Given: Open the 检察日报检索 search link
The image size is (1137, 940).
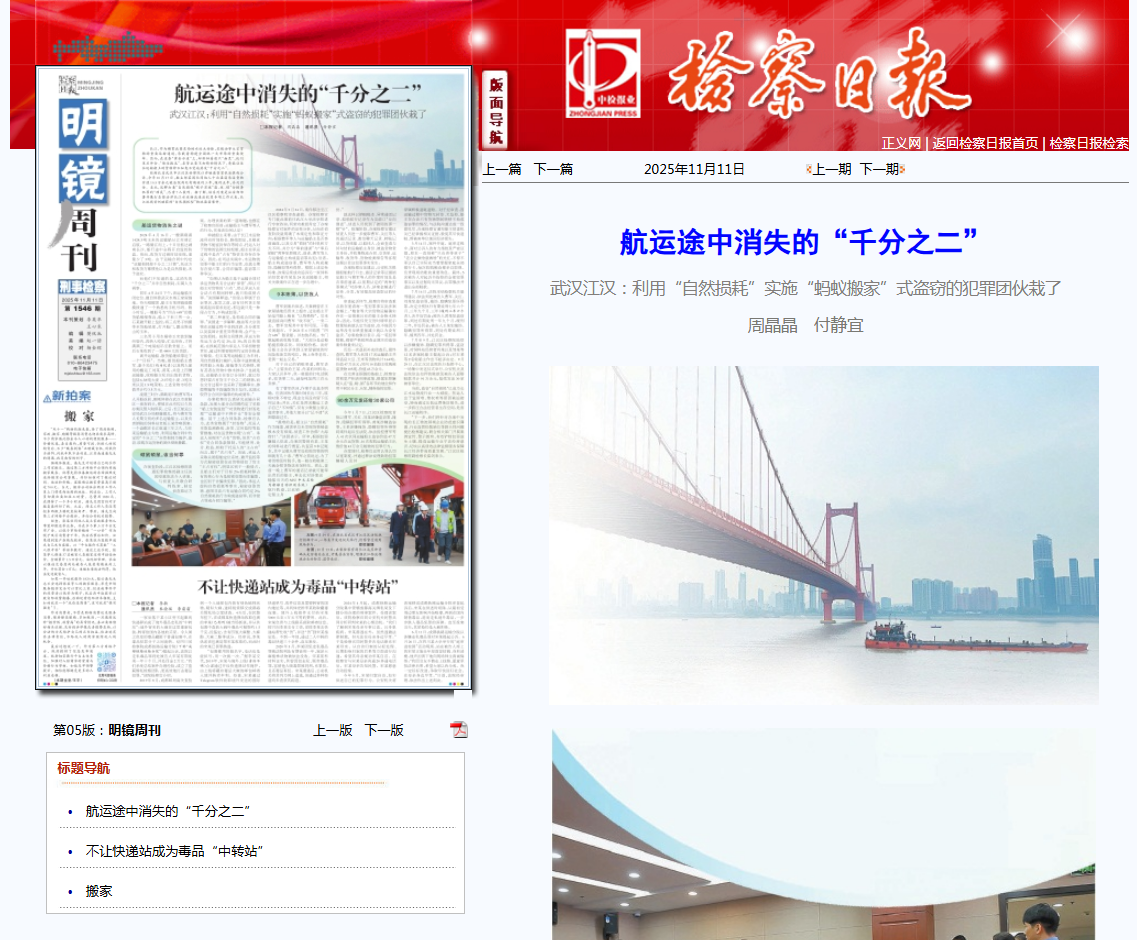Looking at the screenshot, I should [1088, 144].
